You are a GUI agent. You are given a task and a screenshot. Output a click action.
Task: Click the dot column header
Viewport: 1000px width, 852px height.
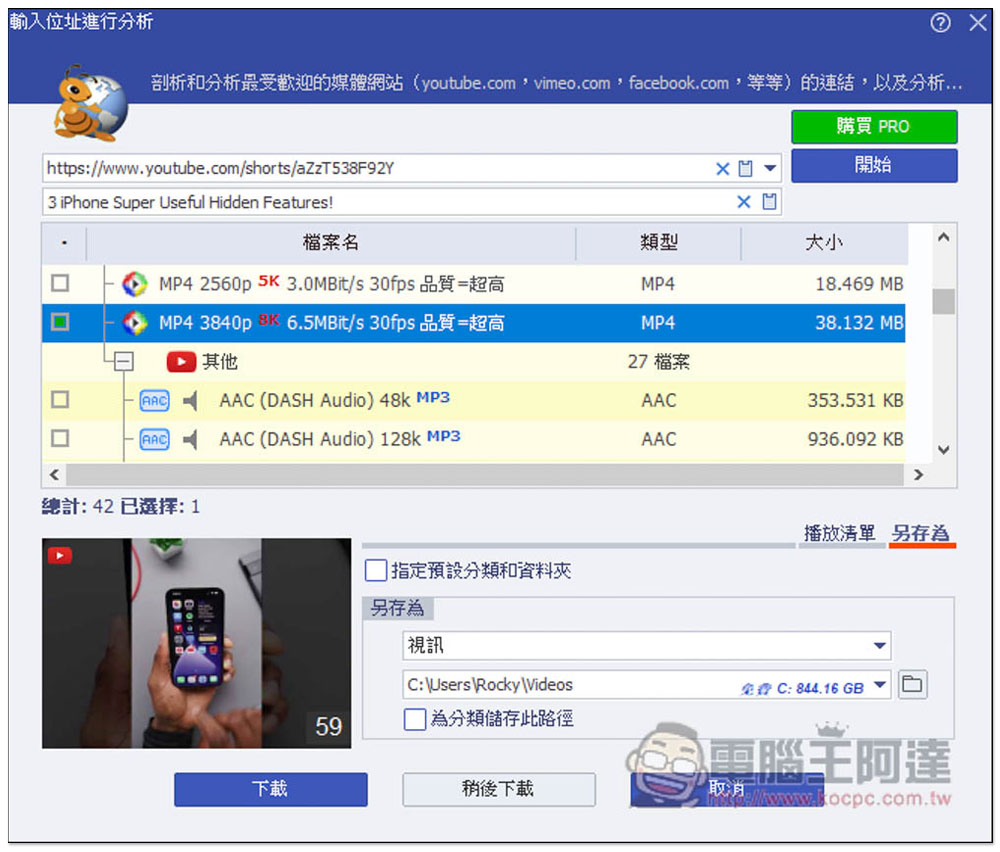64,243
